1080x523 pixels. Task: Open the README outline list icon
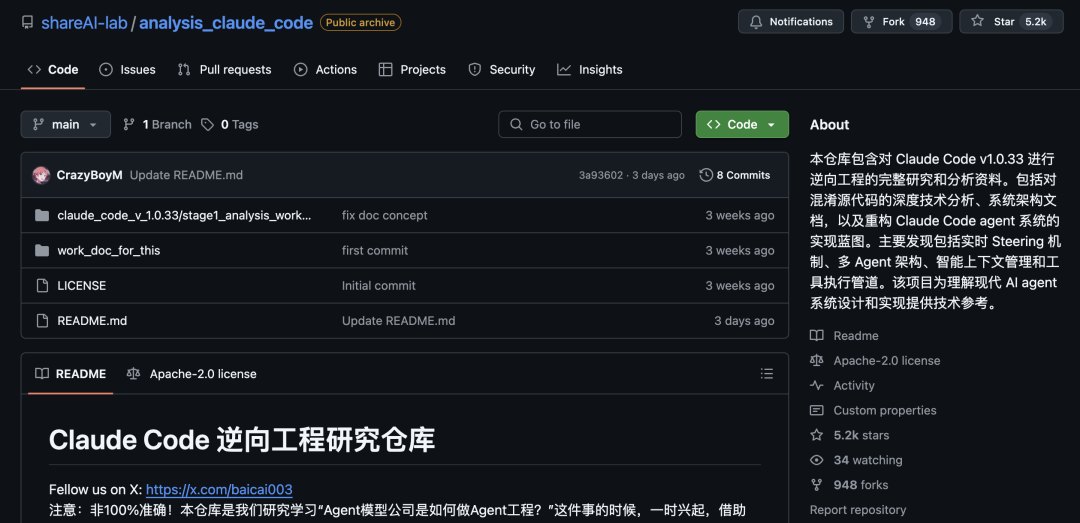coord(767,373)
